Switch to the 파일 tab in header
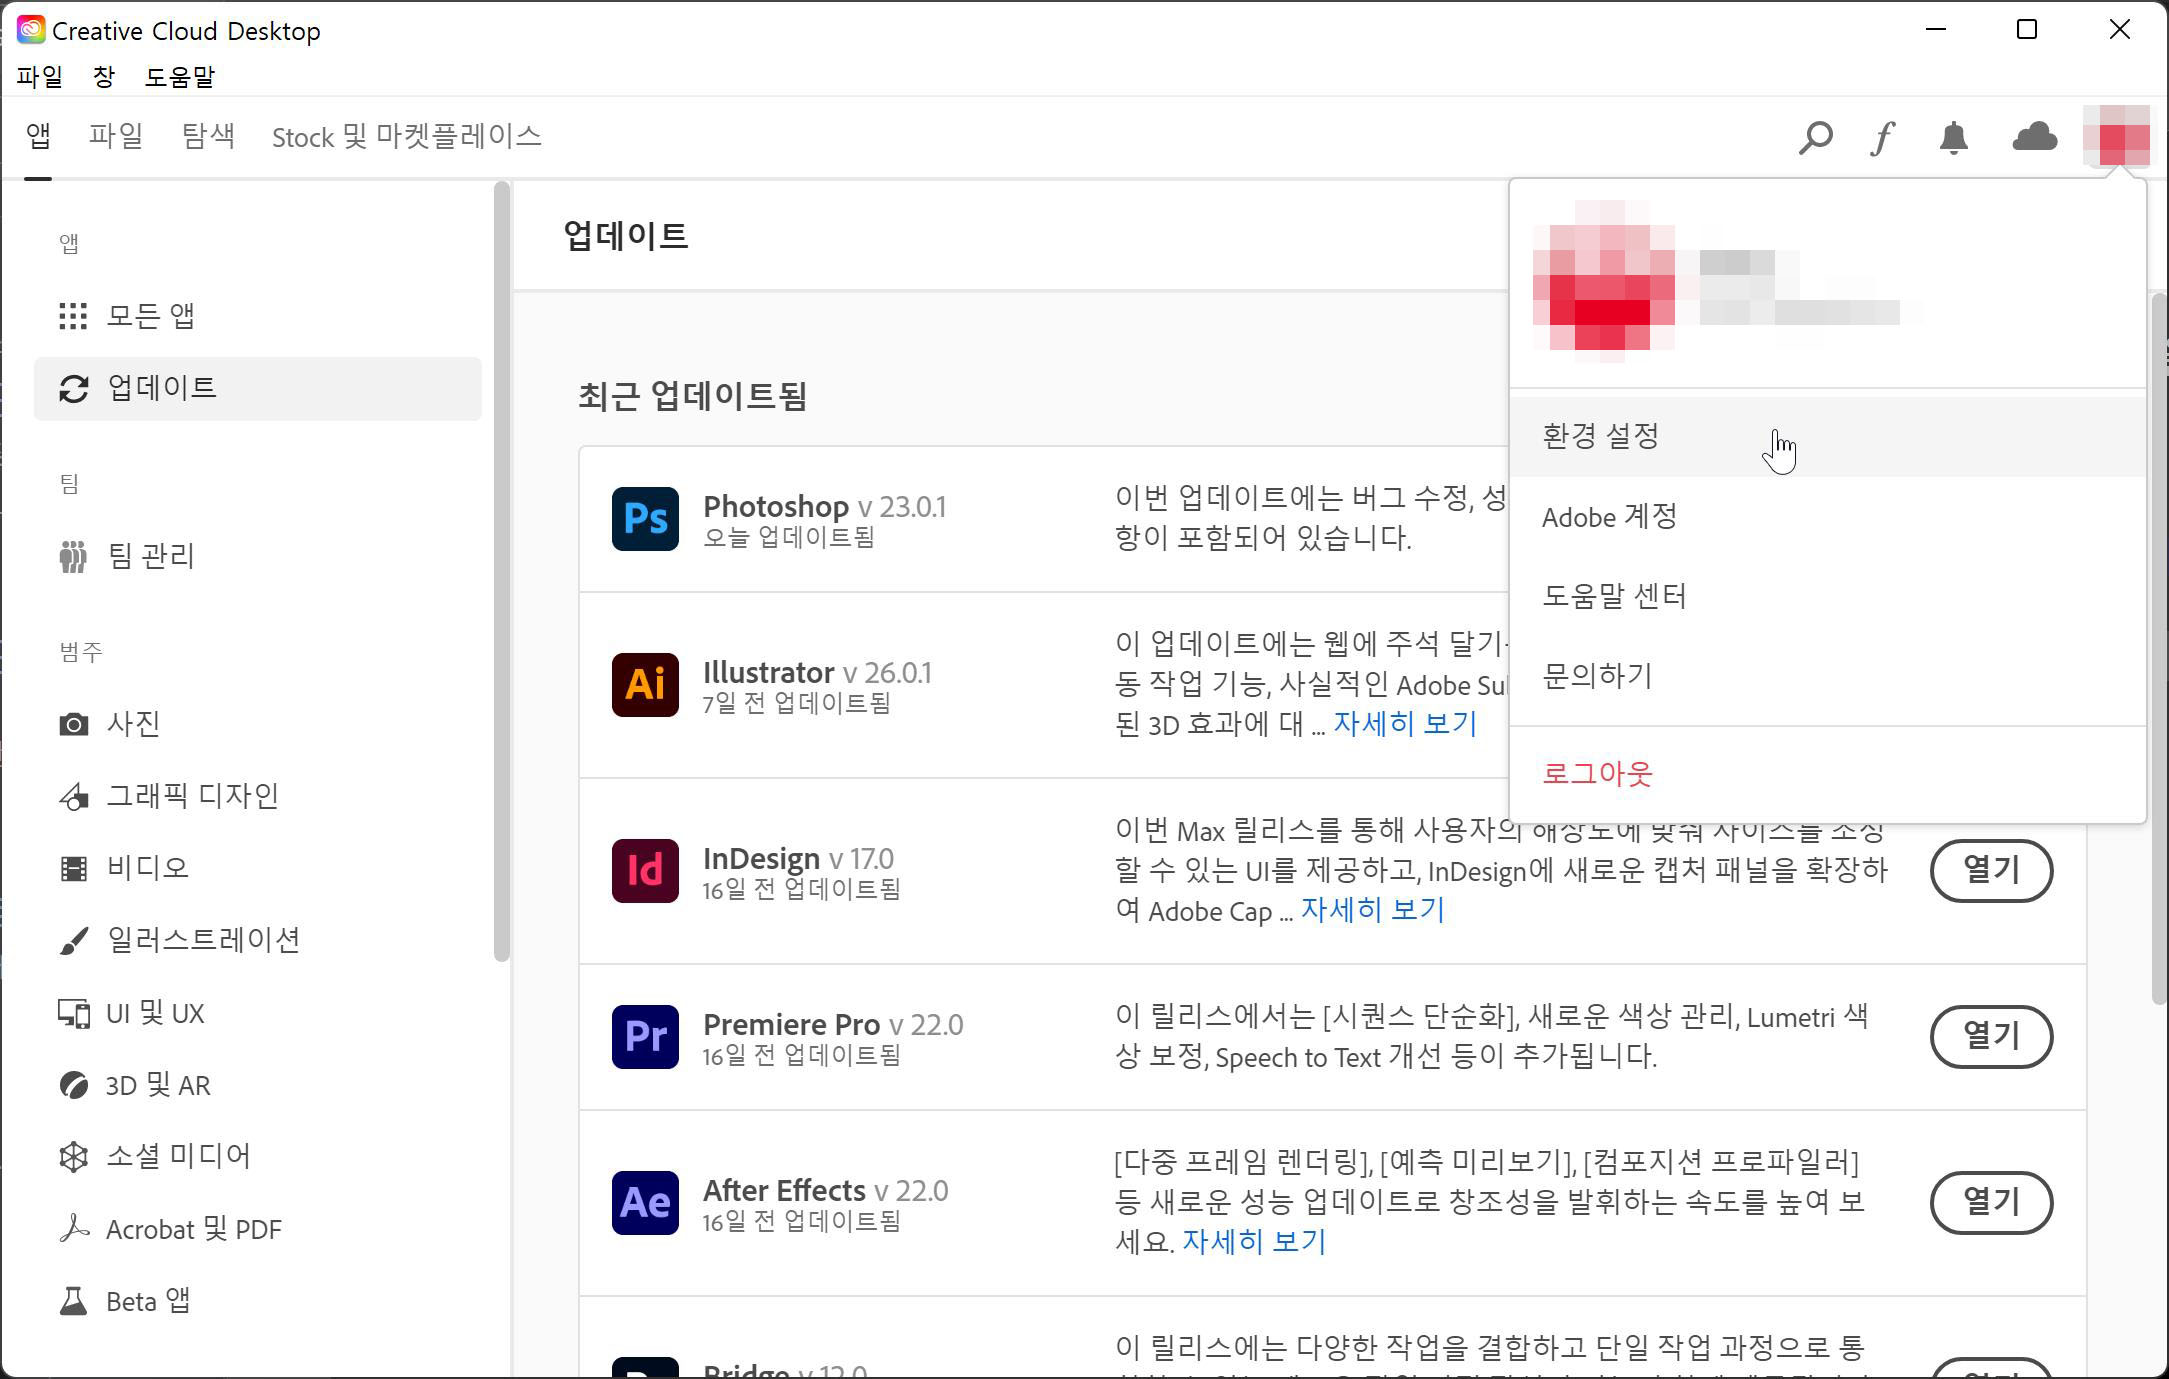Viewport: 2169px width, 1379px height. point(116,136)
